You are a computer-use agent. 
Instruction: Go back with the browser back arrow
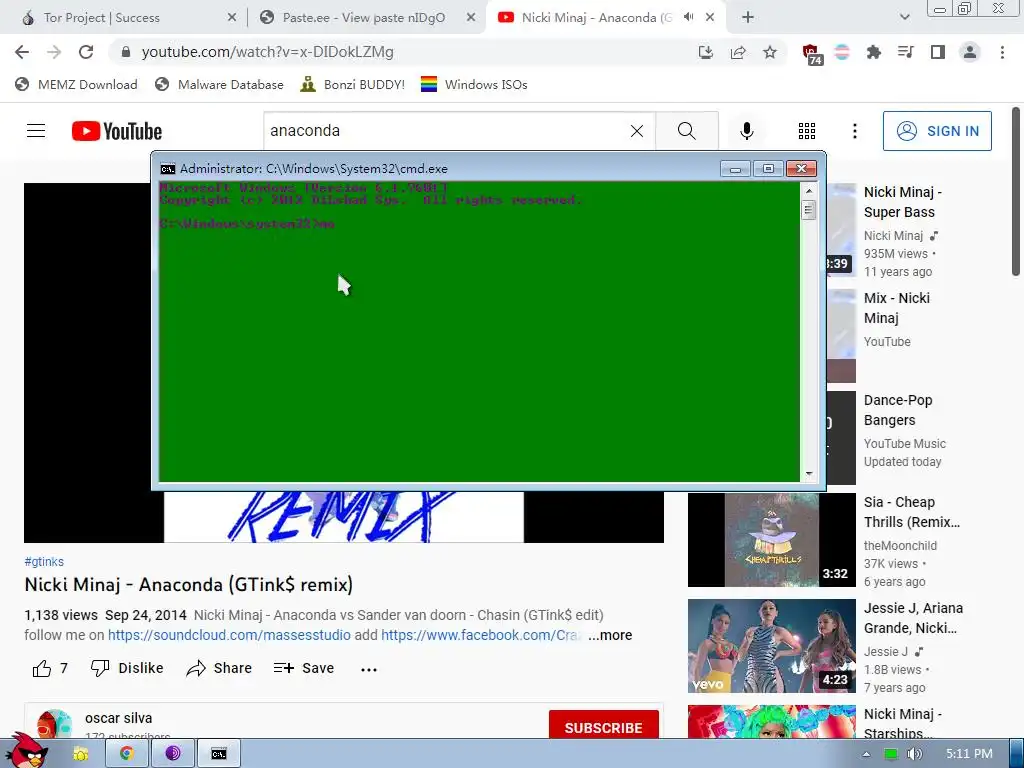click(x=22, y=52)
